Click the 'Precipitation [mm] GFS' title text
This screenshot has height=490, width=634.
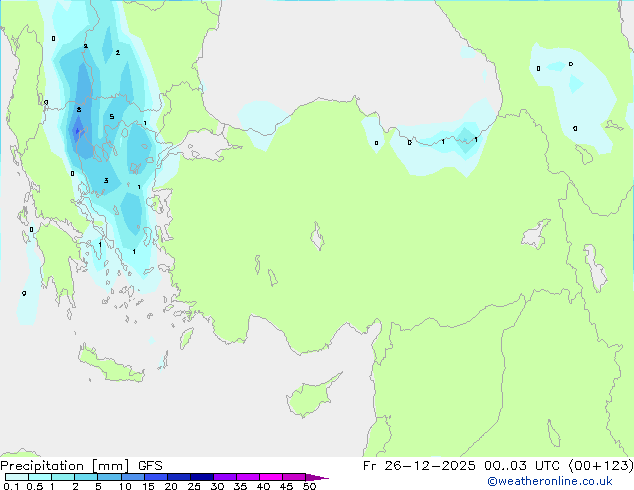point(81,466)
